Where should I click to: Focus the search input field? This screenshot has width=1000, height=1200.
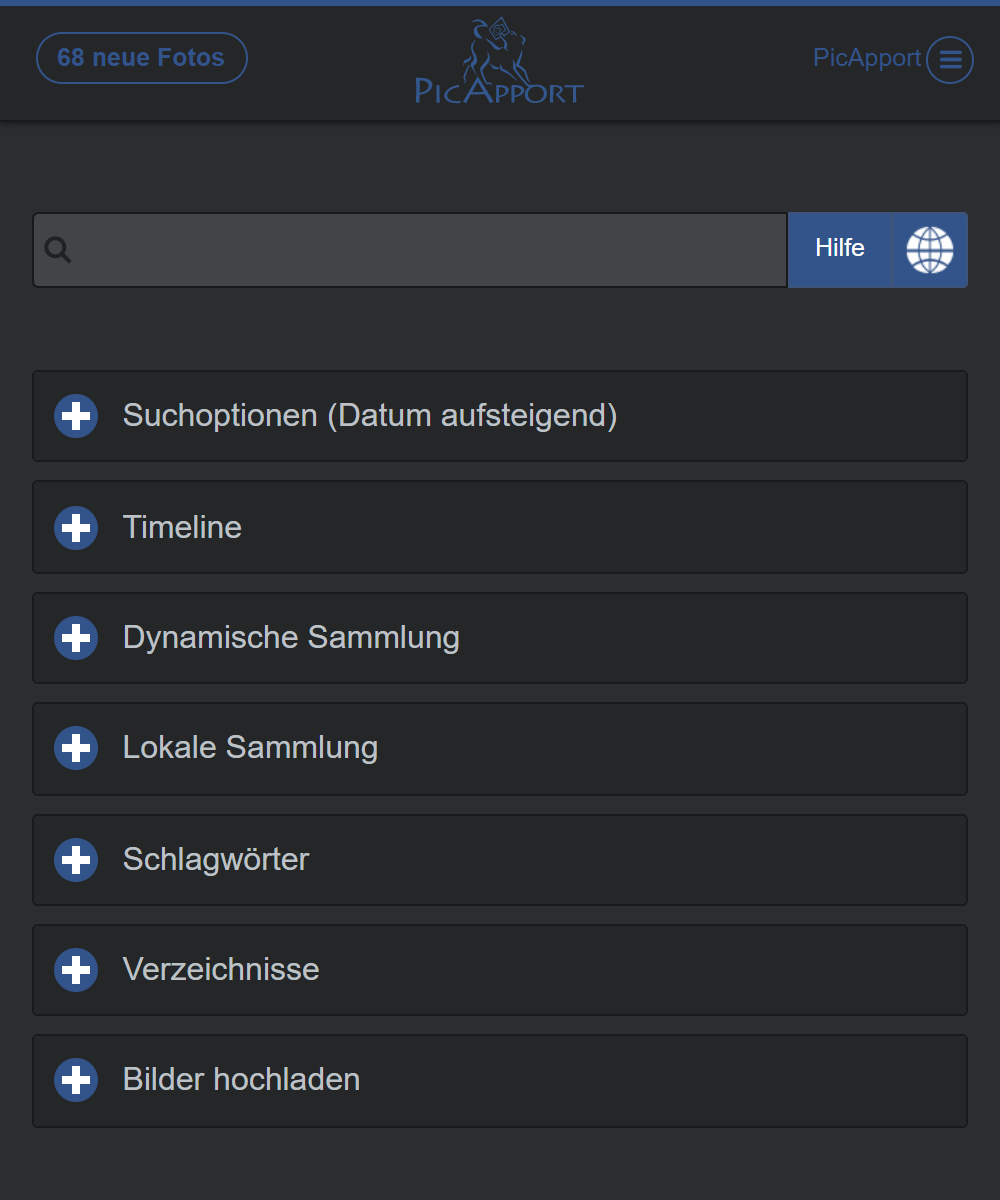click(x=430, y=250)
